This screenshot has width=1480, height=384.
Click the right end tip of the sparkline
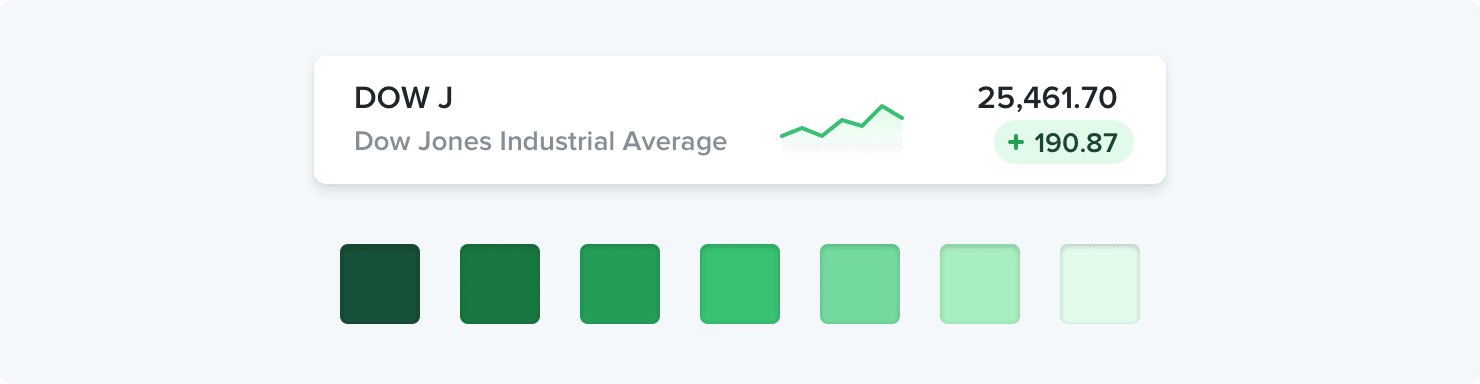pyautogui.click(x=902, y=118)
